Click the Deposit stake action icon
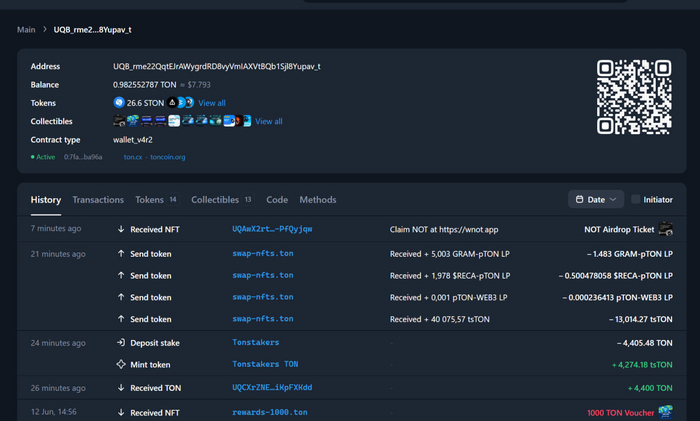 click(121, 342)
